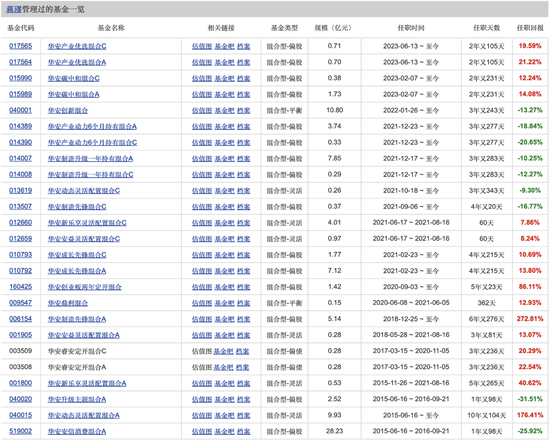
Task: Open 华安成长先锋混合A fund name link
Action: point(77,271)
